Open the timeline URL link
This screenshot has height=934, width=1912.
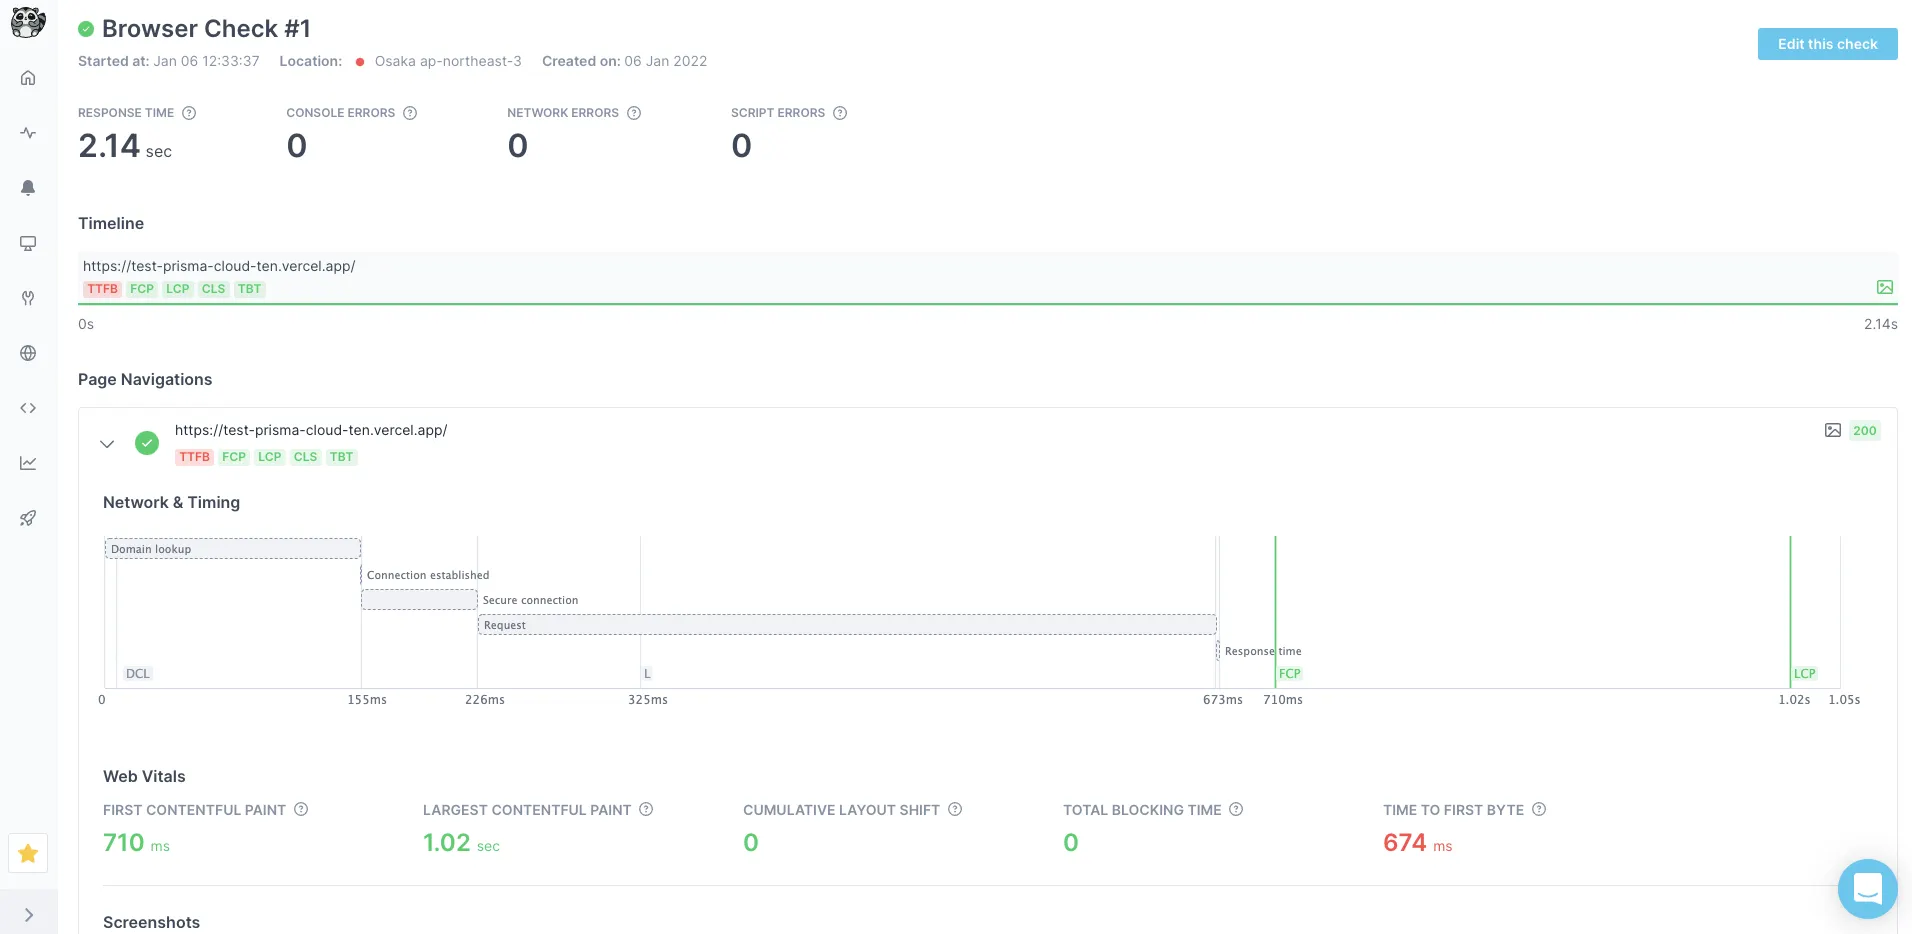tap(219, 266)
